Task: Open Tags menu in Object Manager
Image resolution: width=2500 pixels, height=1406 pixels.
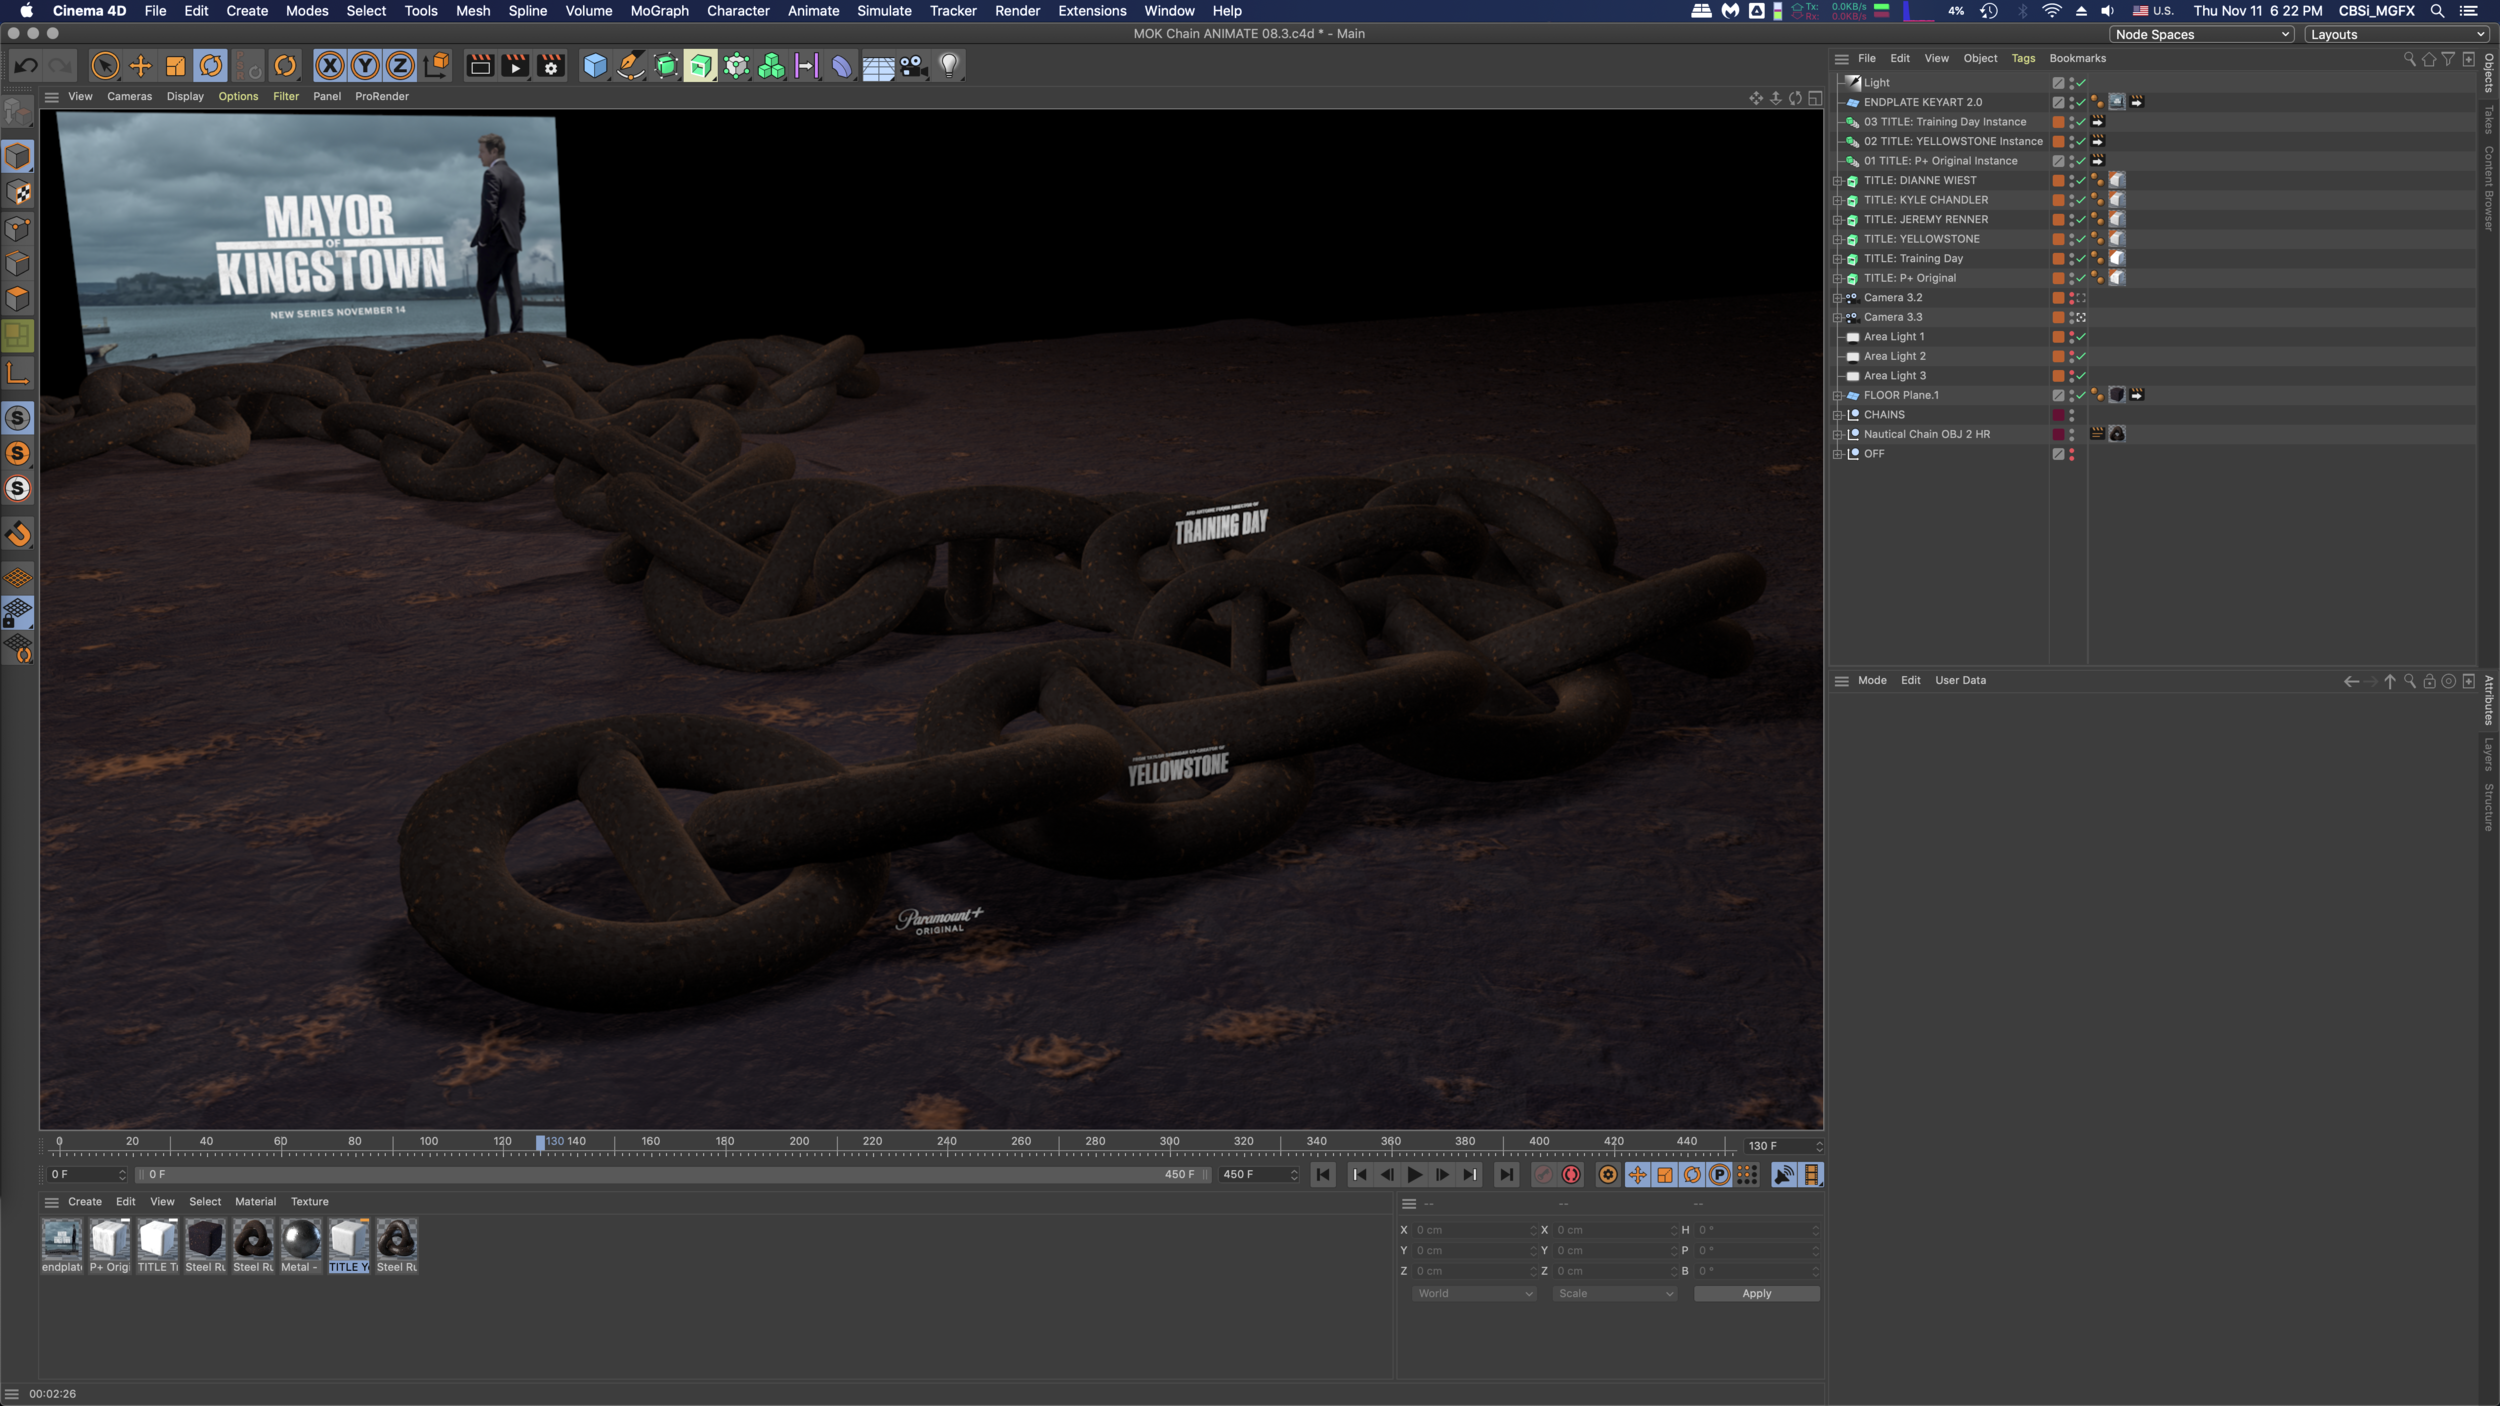Action: 2023,59
